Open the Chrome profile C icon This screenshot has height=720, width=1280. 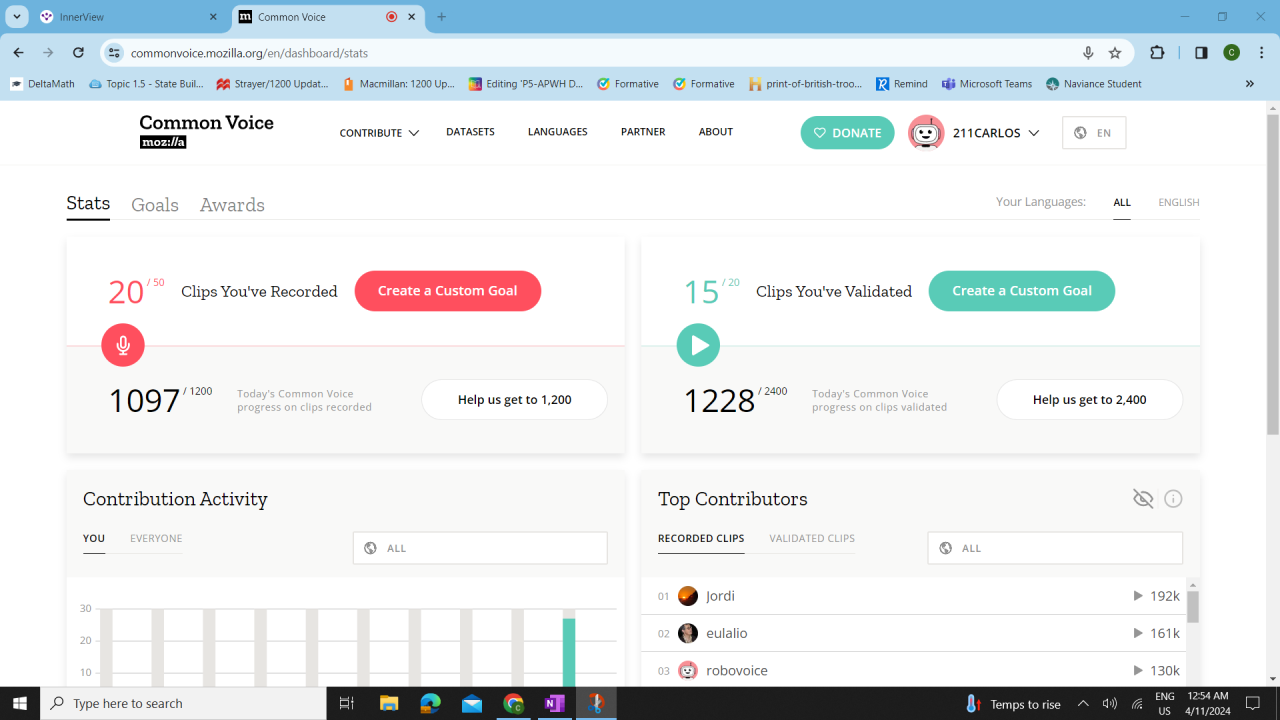1231,53
